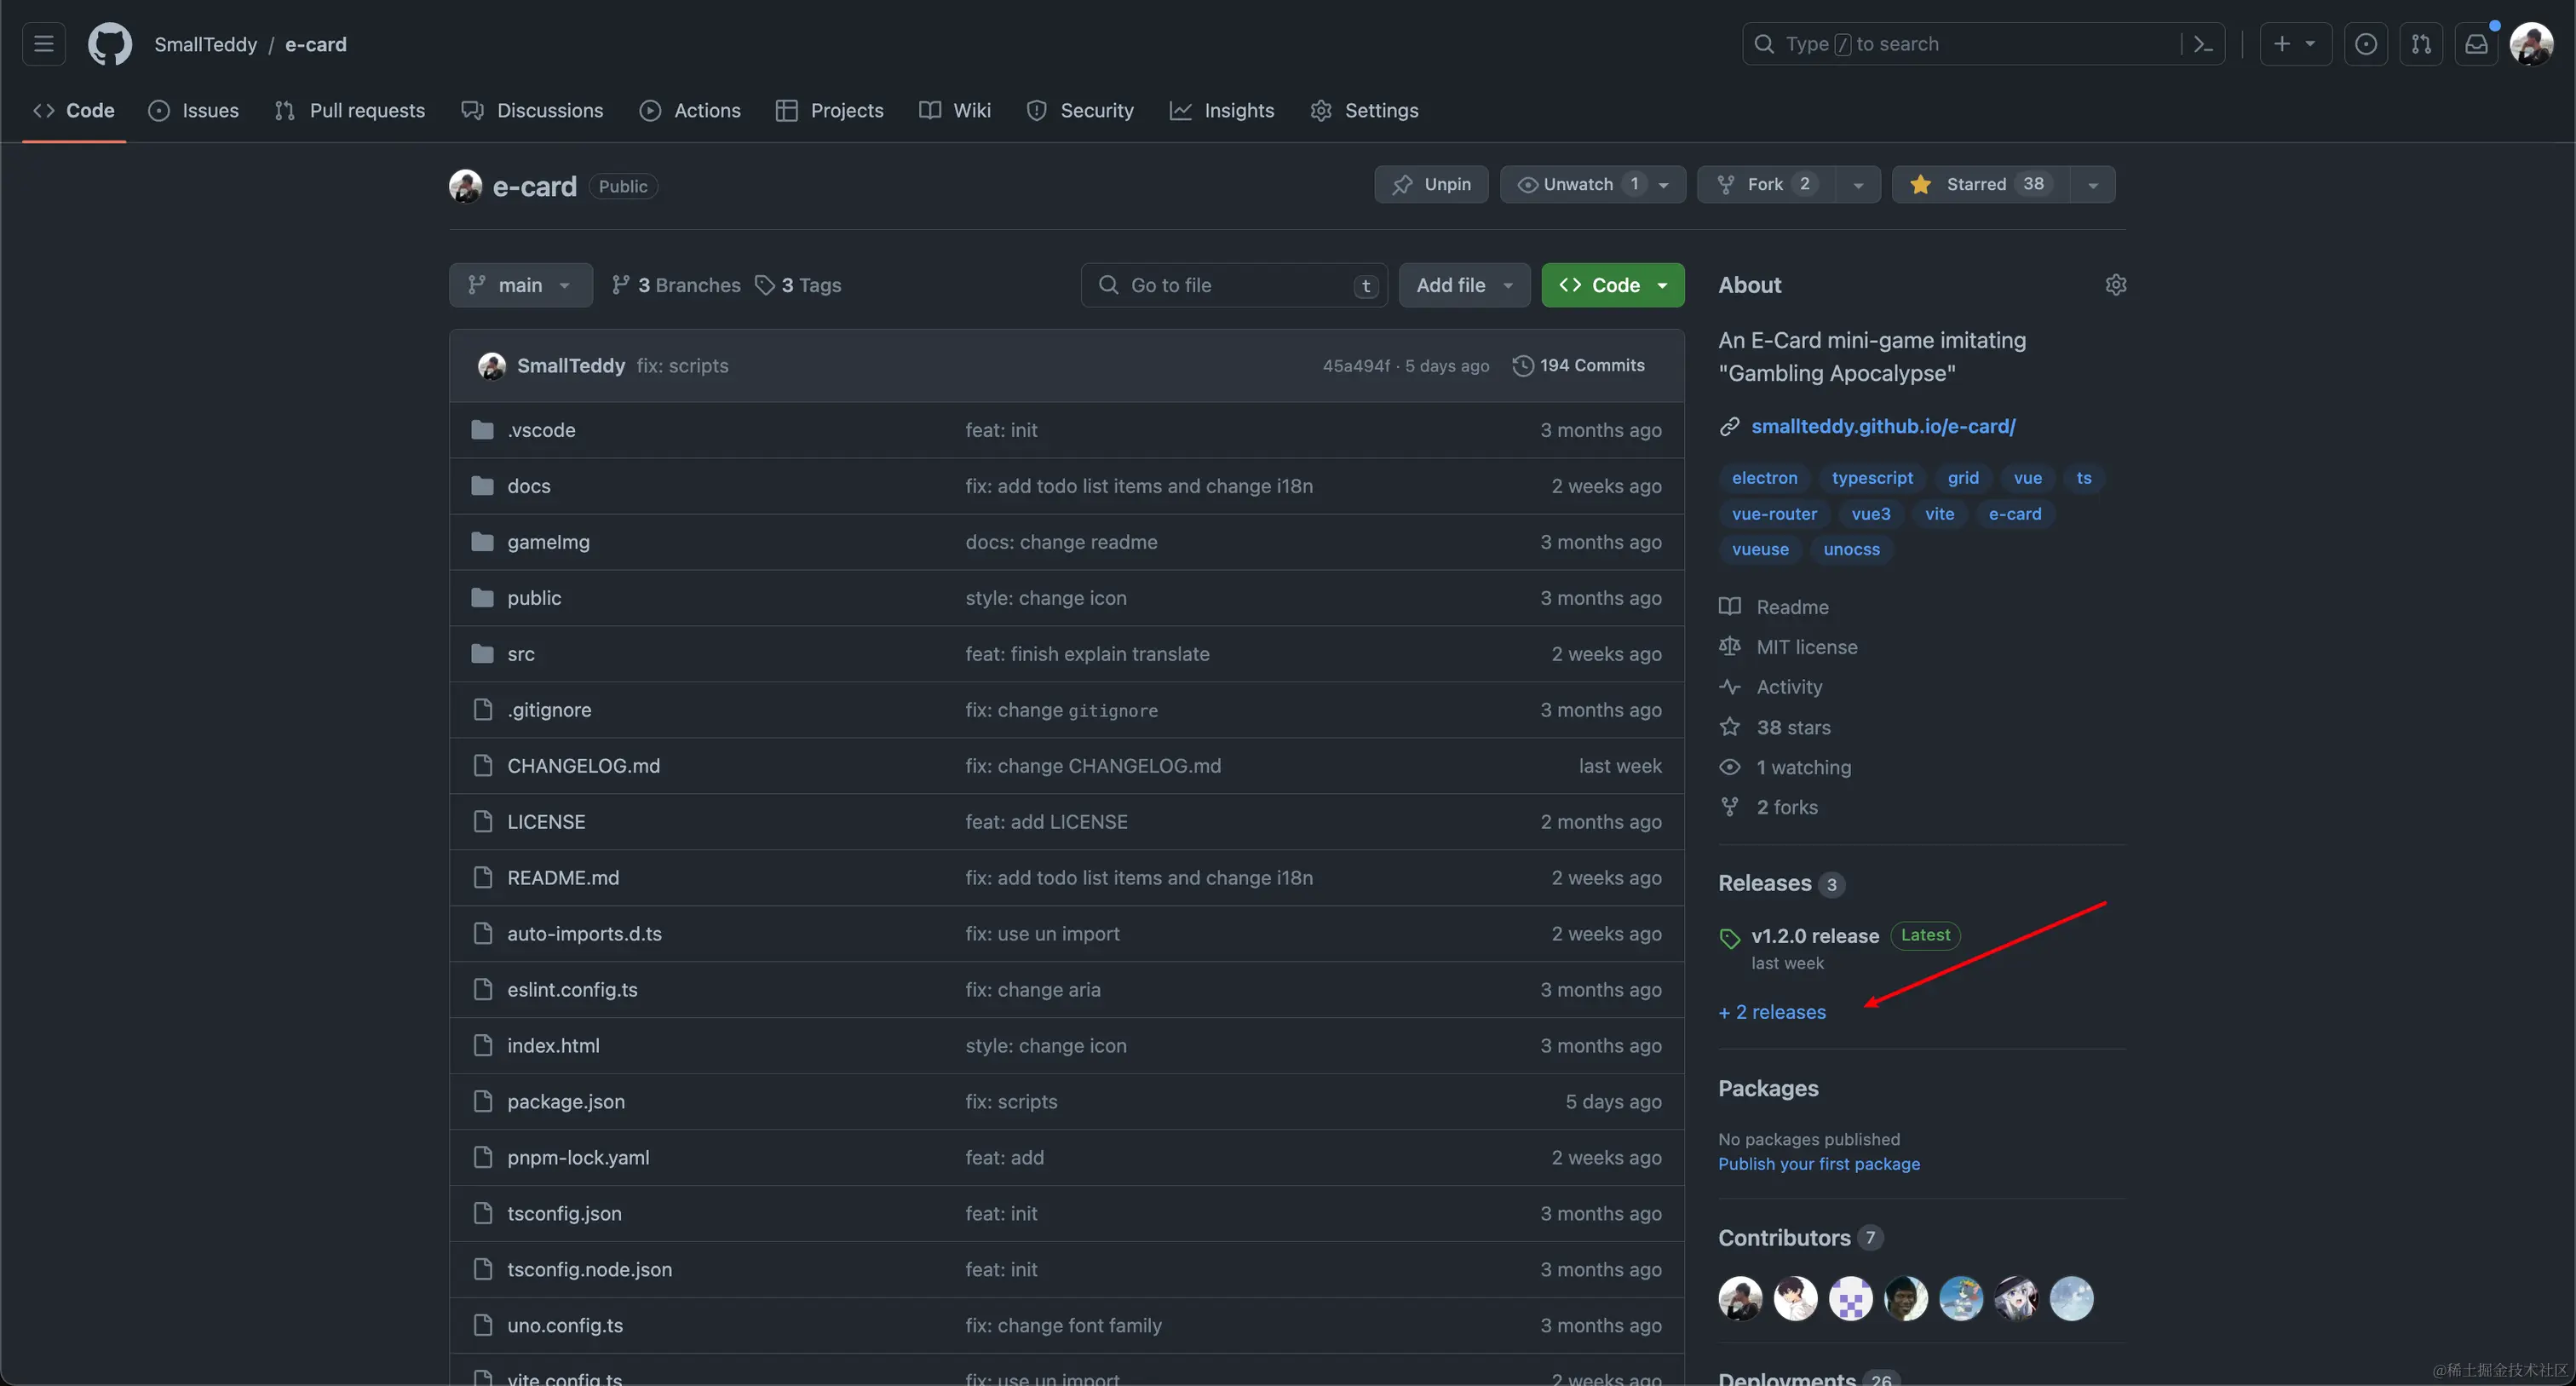Open the smallteddy.github.io/e-card/ link
2576x1386 pixels.
[1883, 426]
